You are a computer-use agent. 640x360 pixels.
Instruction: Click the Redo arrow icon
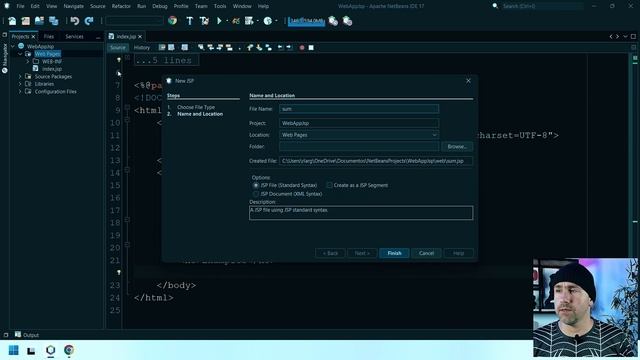point(89,21)
